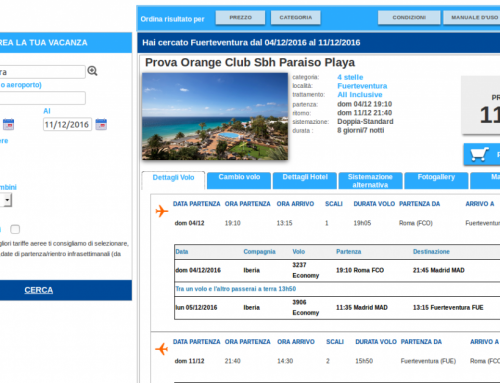500x383 pixels.
Task: Open the hotel beach photo thumbnail
Action: click(x=215, y=116)
